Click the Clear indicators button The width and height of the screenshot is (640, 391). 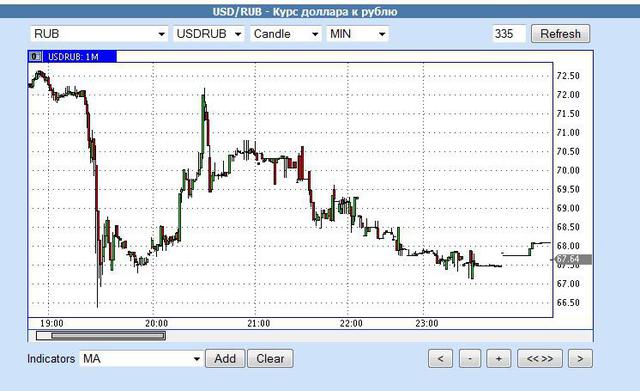click(x=270, y=359)
